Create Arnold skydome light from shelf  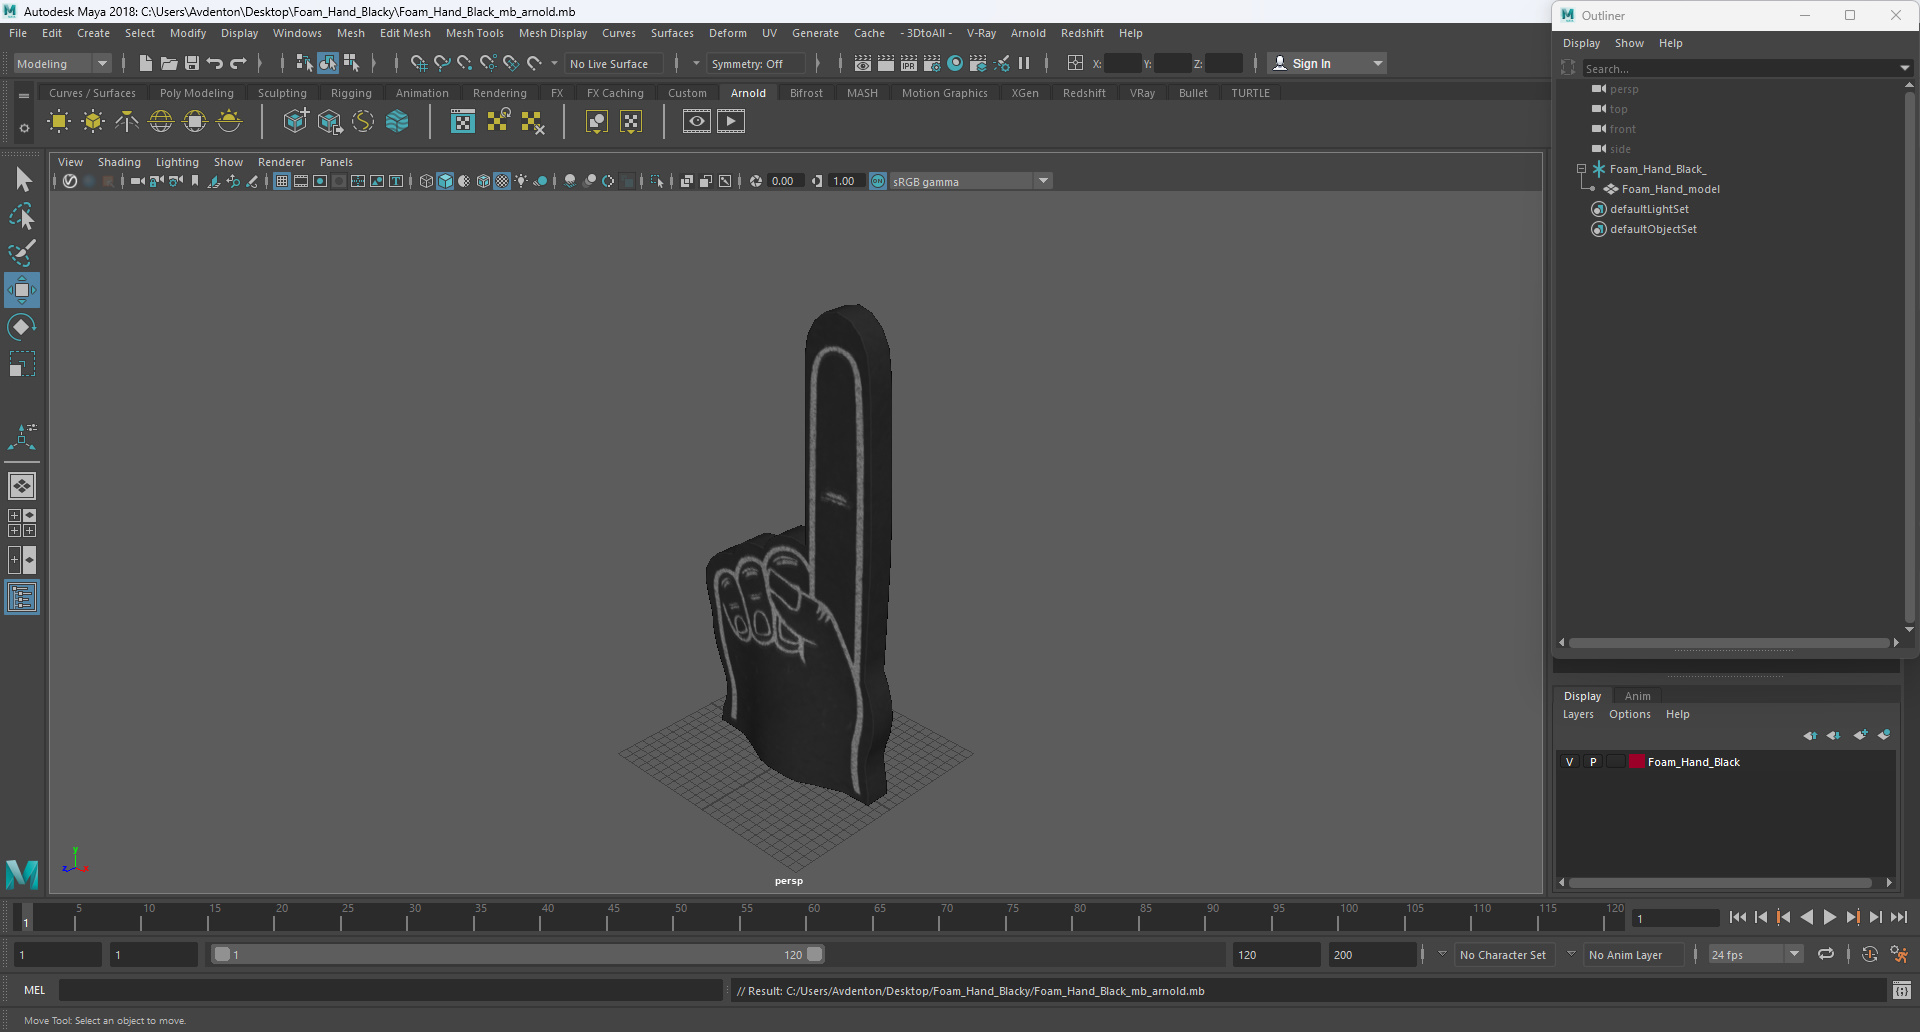pyautogui.click(x=161, y=122)
